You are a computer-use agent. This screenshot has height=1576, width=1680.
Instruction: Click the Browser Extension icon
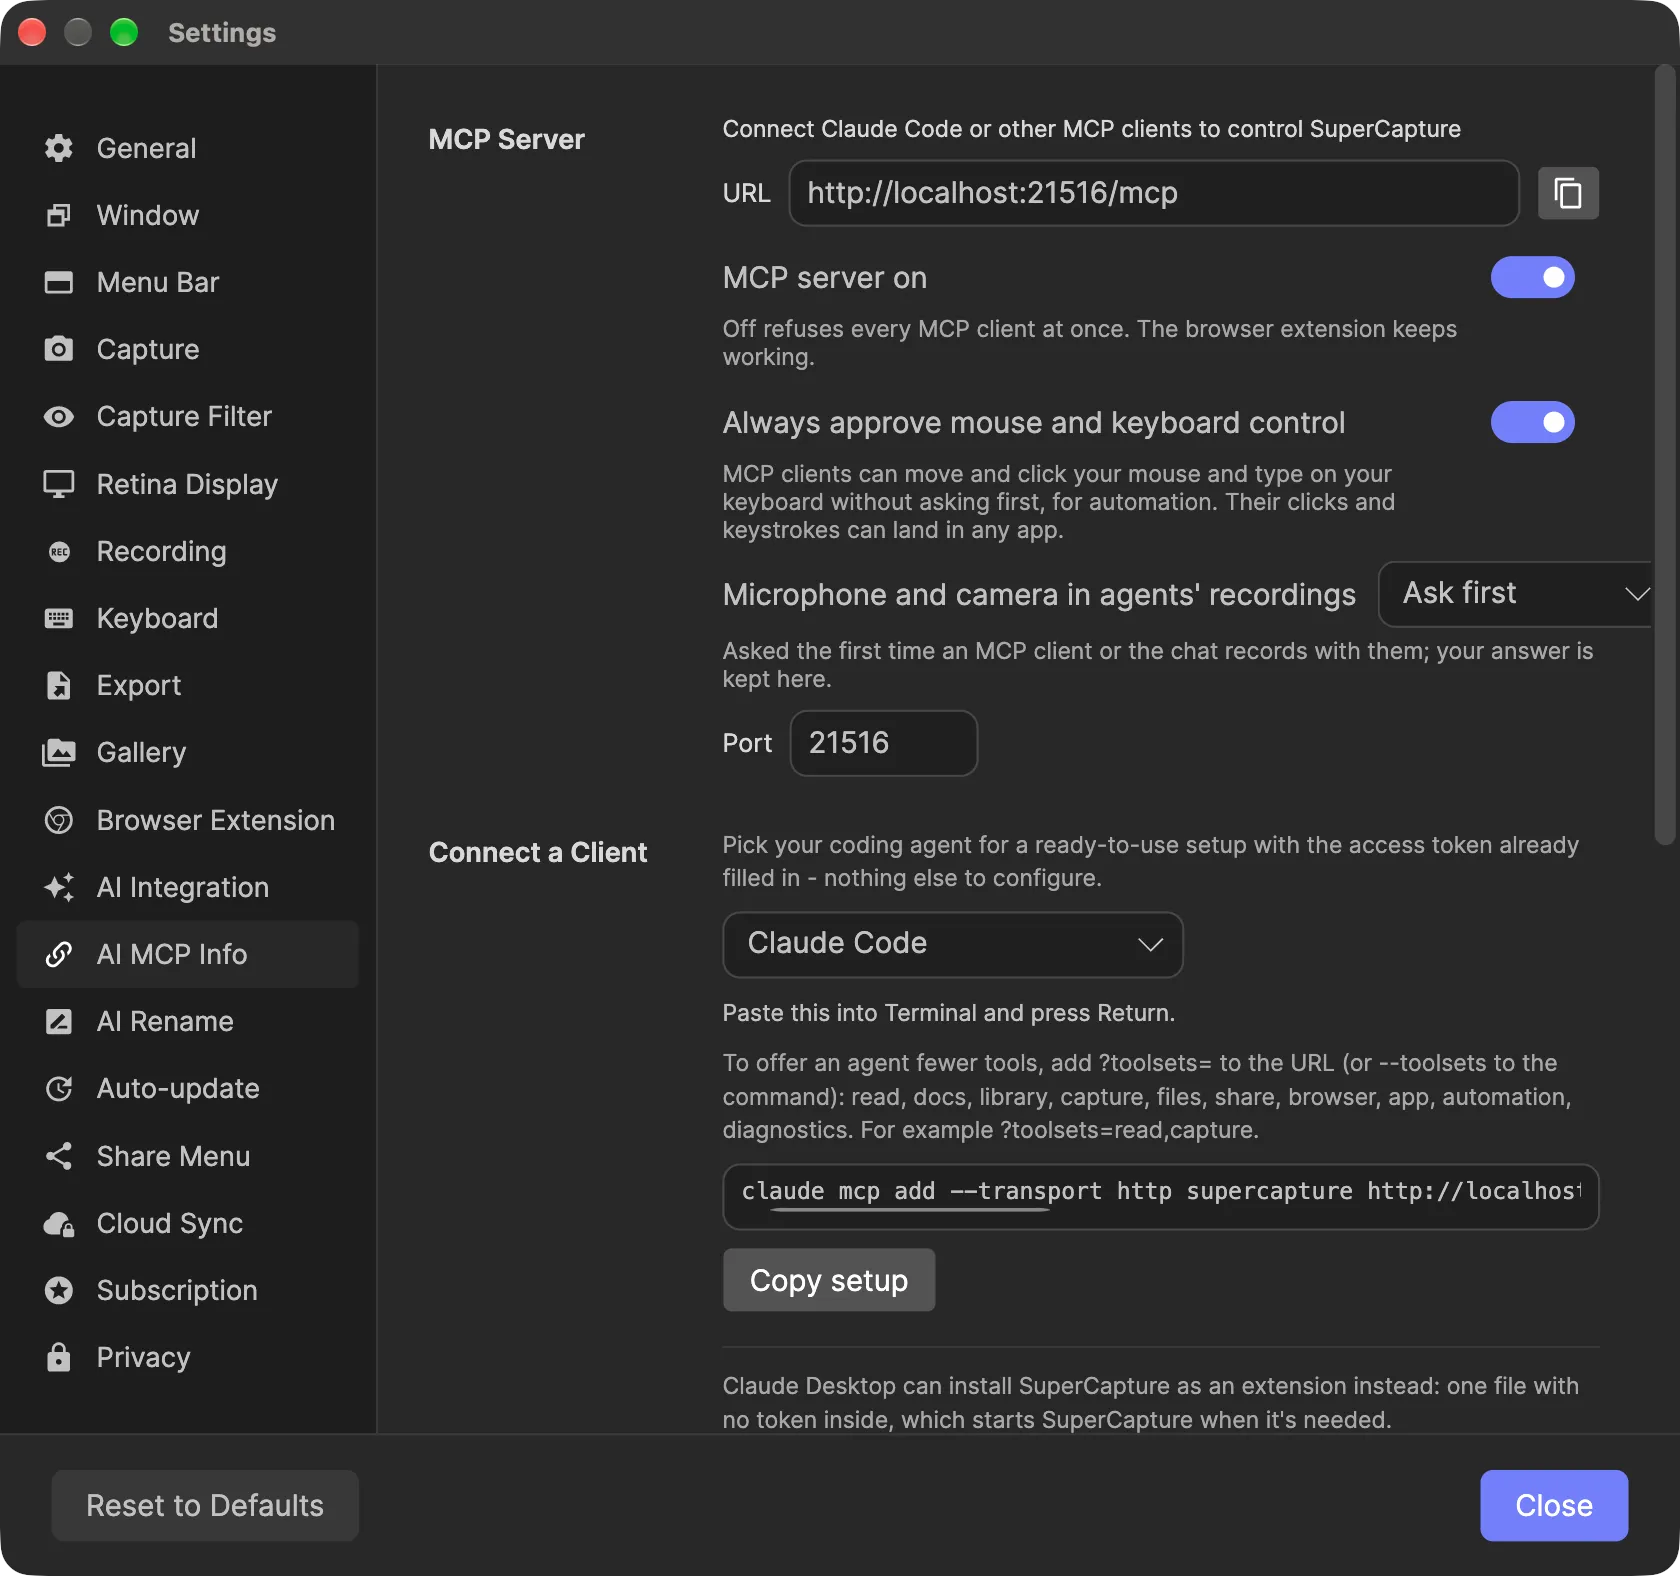pyautogui.click(x=59, y=820)
